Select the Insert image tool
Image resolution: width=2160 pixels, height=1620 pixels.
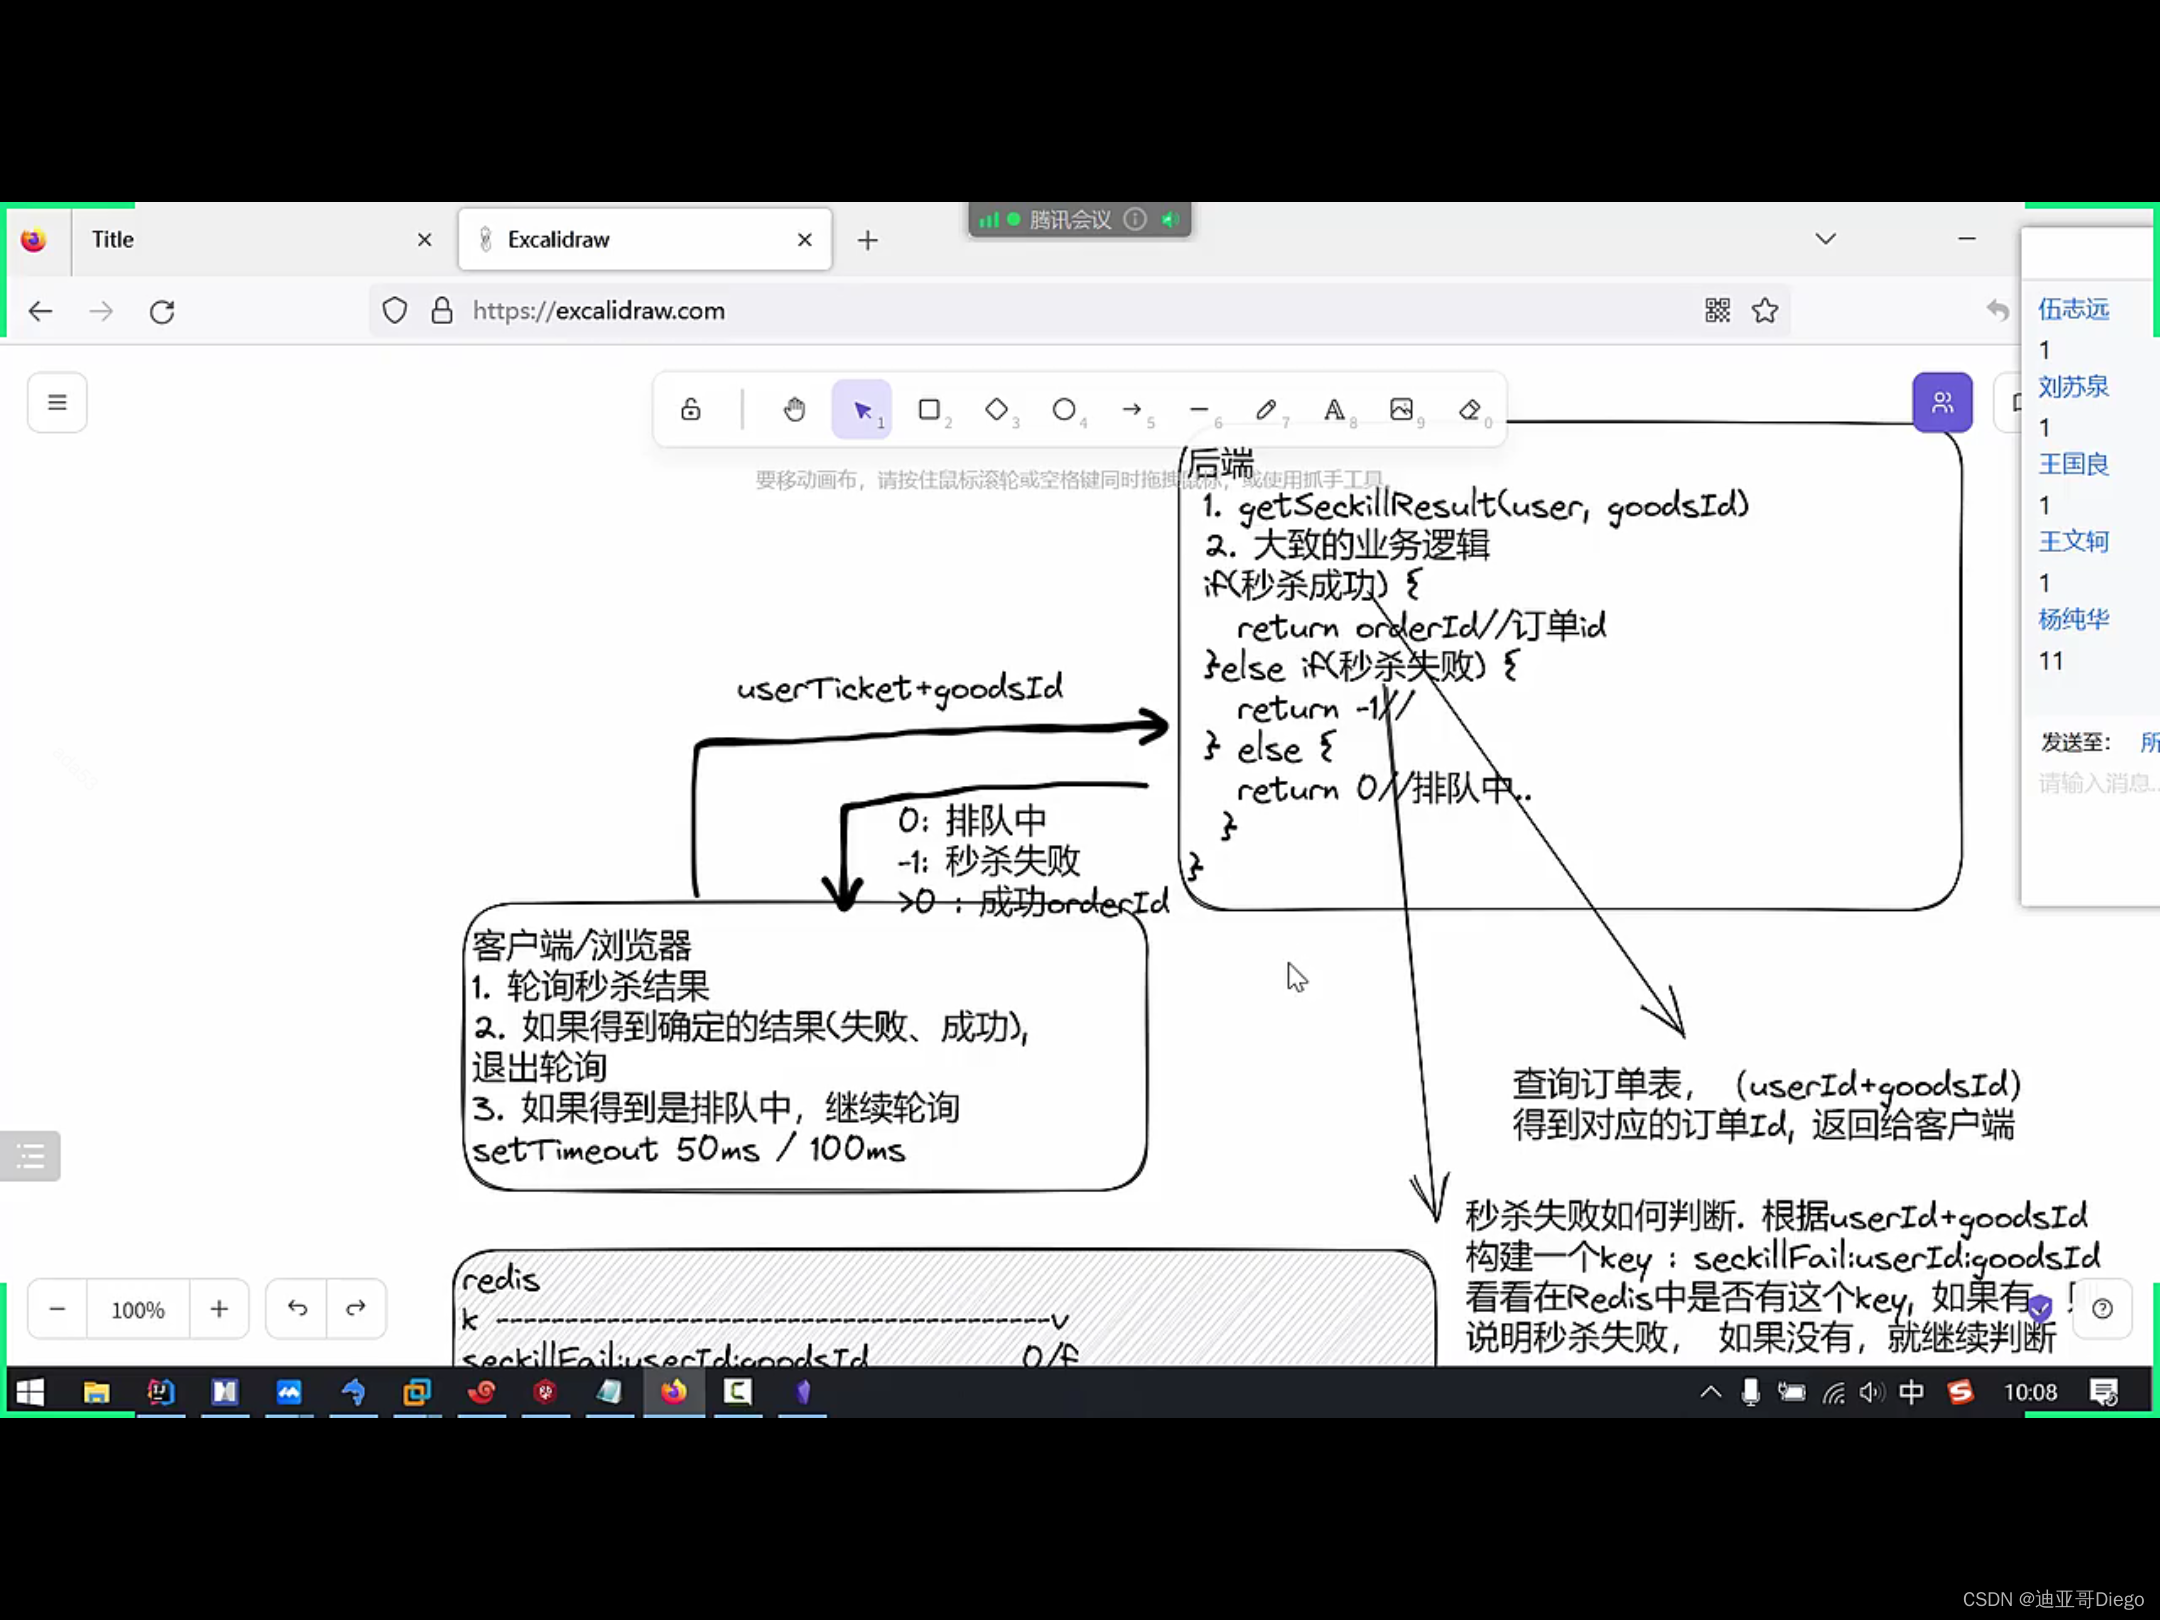[1402, 409]
